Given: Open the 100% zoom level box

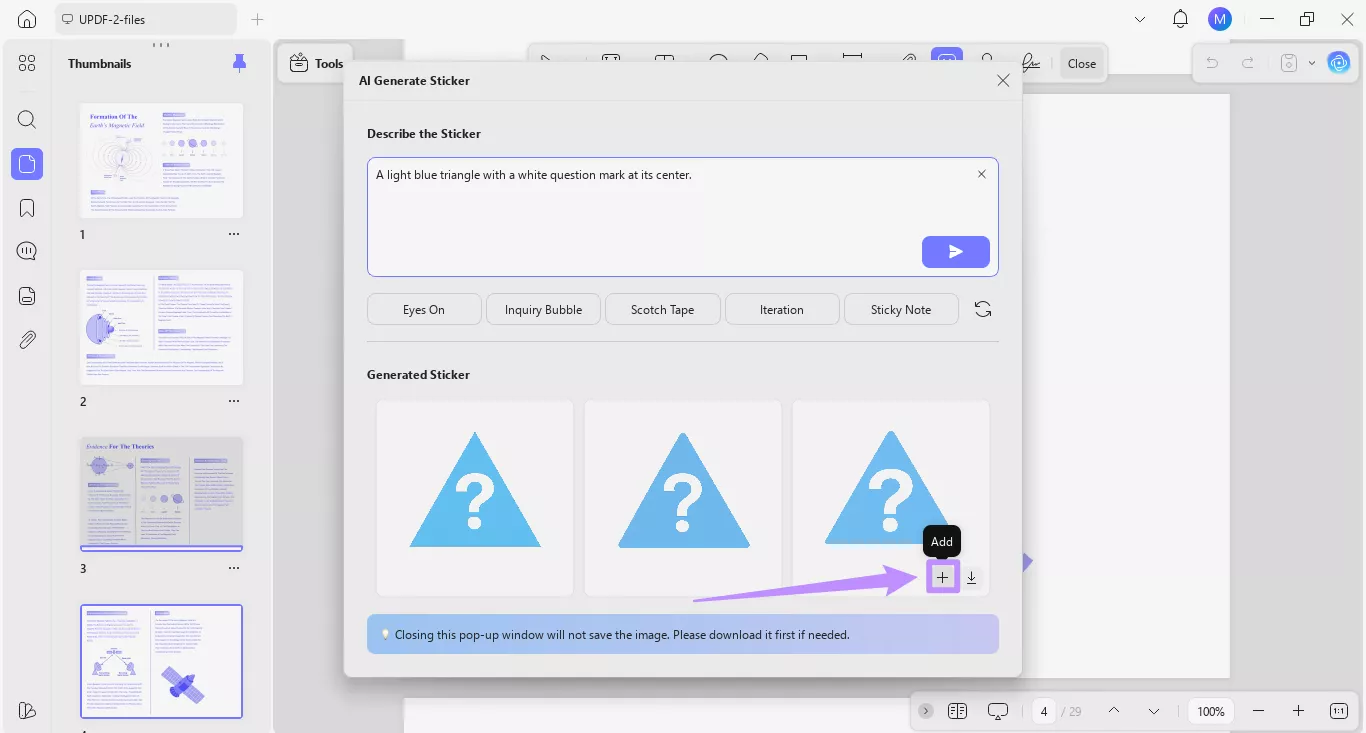Looking at the screenshot, I should tap(1211, 711).
